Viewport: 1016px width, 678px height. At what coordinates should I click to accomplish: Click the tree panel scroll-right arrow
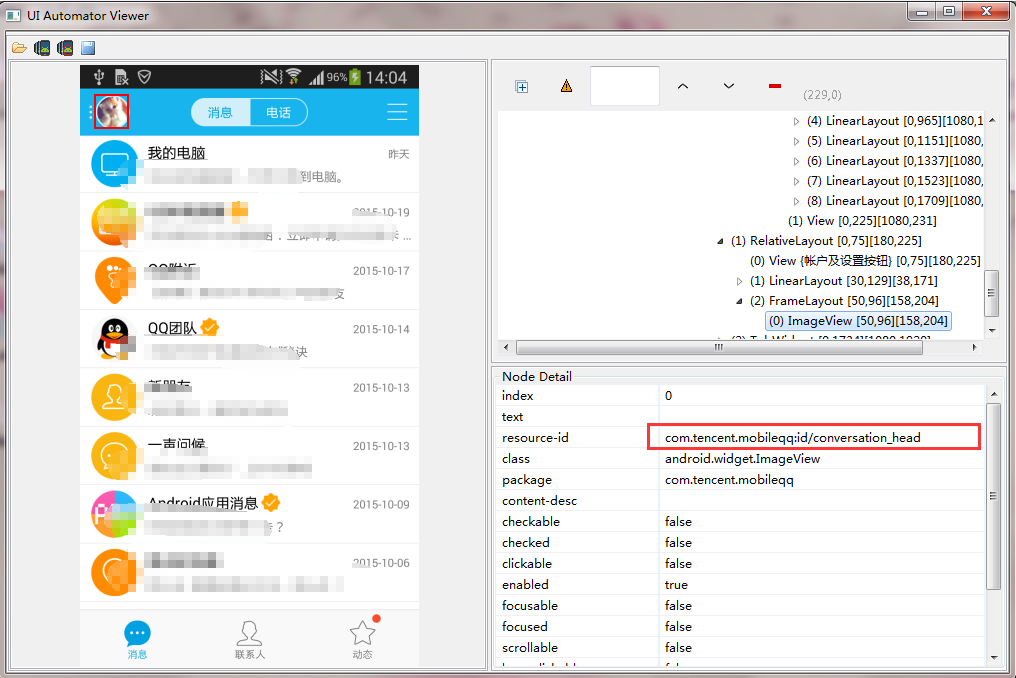coord(975,347)
